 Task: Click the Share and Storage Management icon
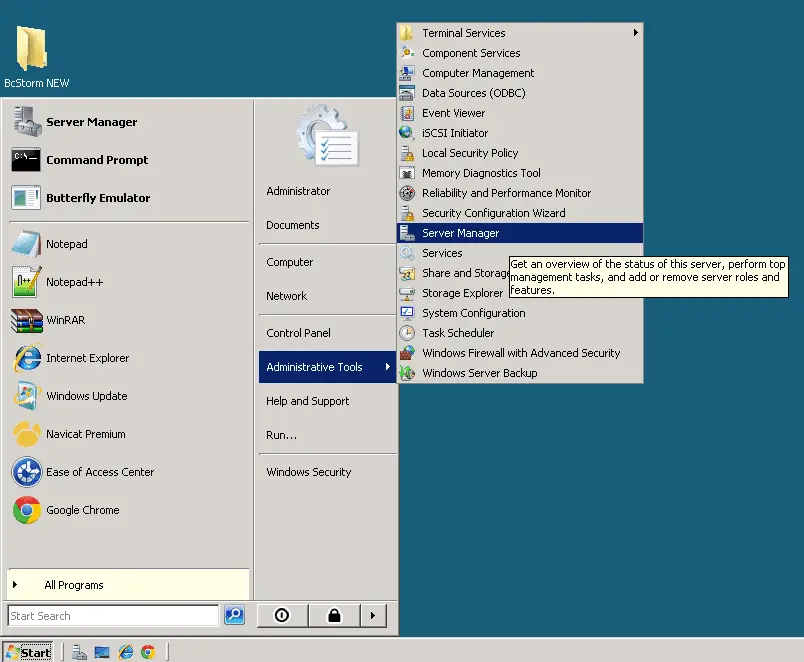click(407, 273)
